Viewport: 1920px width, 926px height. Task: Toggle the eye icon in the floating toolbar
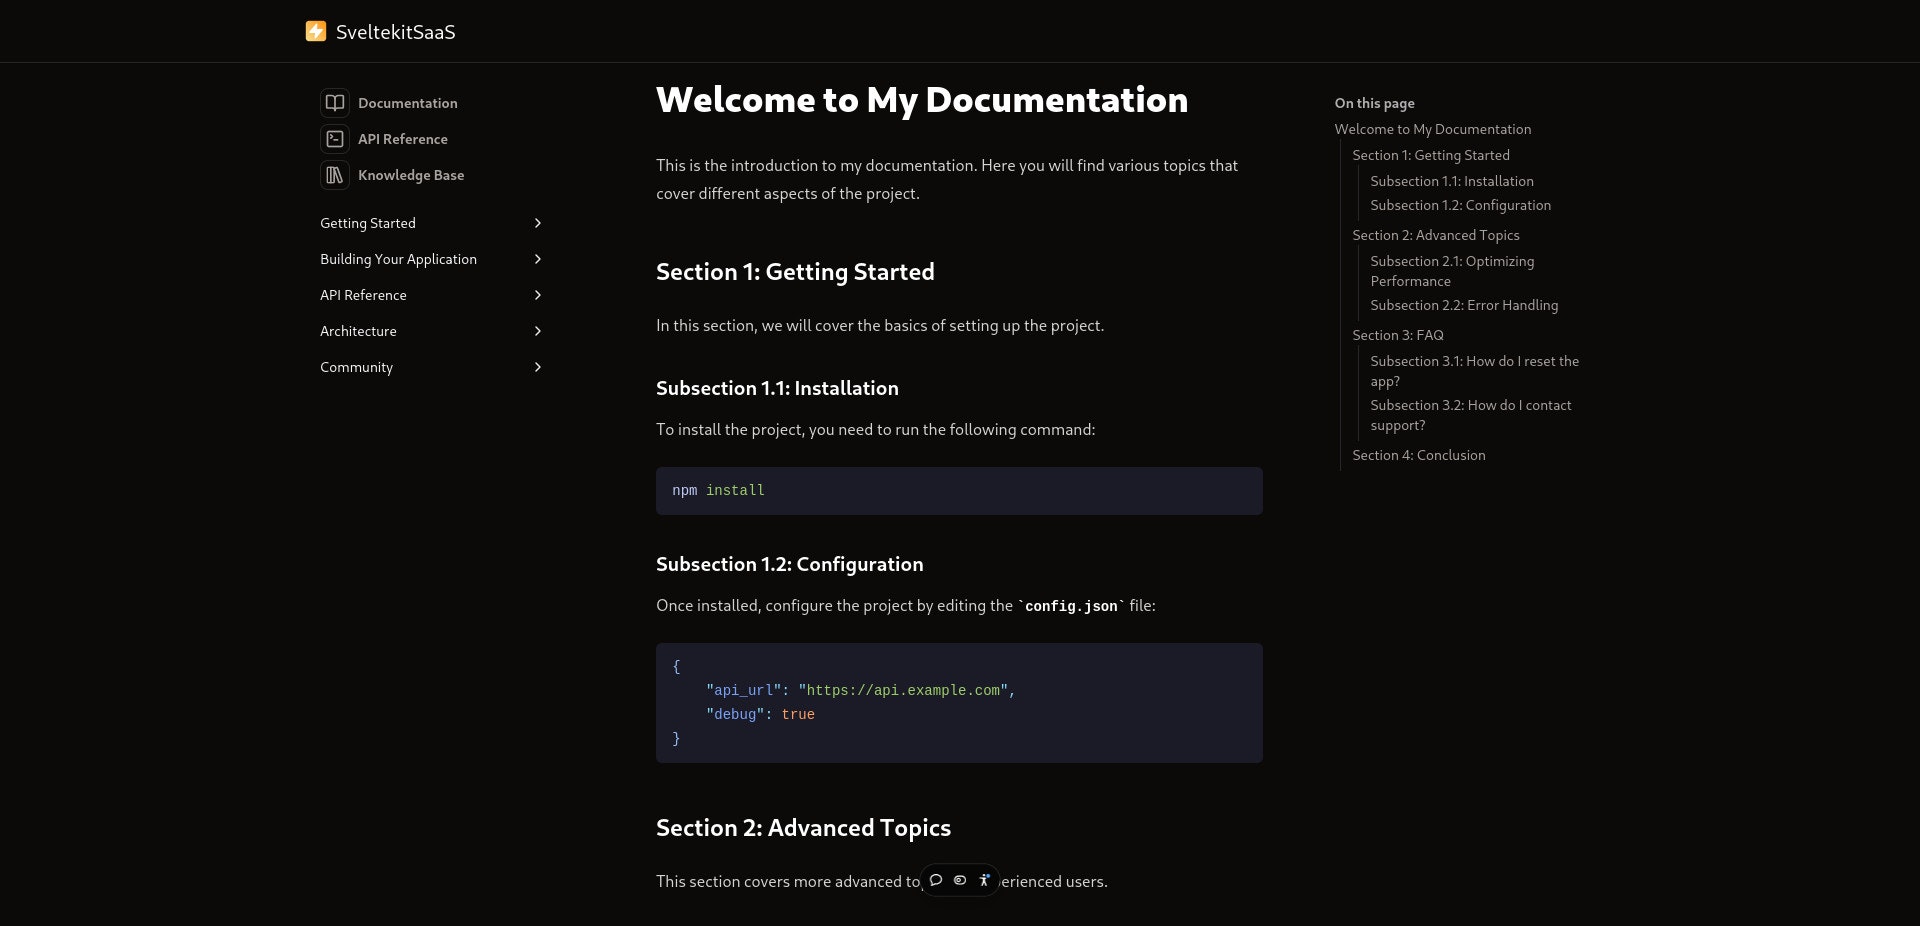(960, 880)
